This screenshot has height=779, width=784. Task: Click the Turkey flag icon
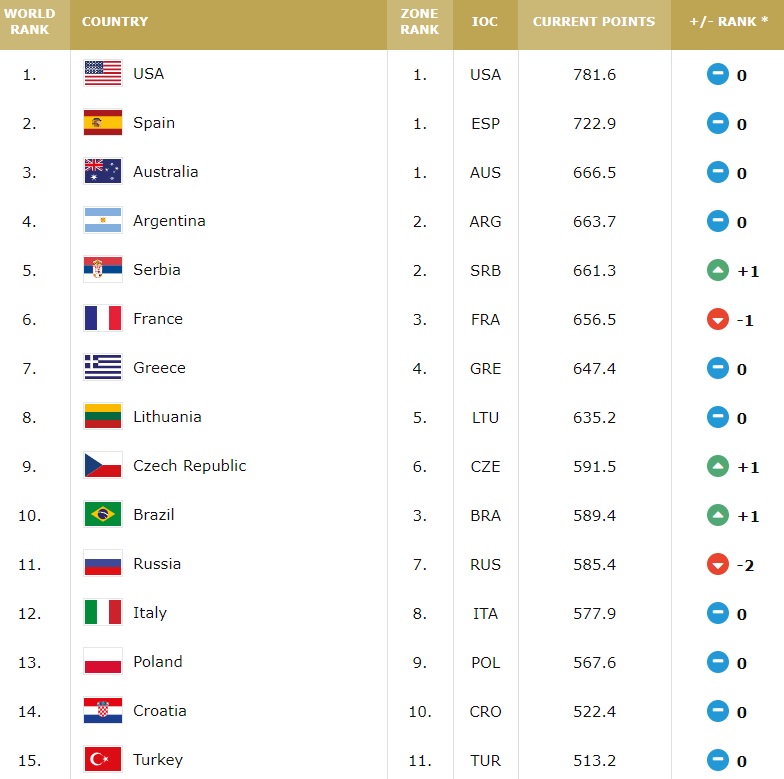coord(103,760)
